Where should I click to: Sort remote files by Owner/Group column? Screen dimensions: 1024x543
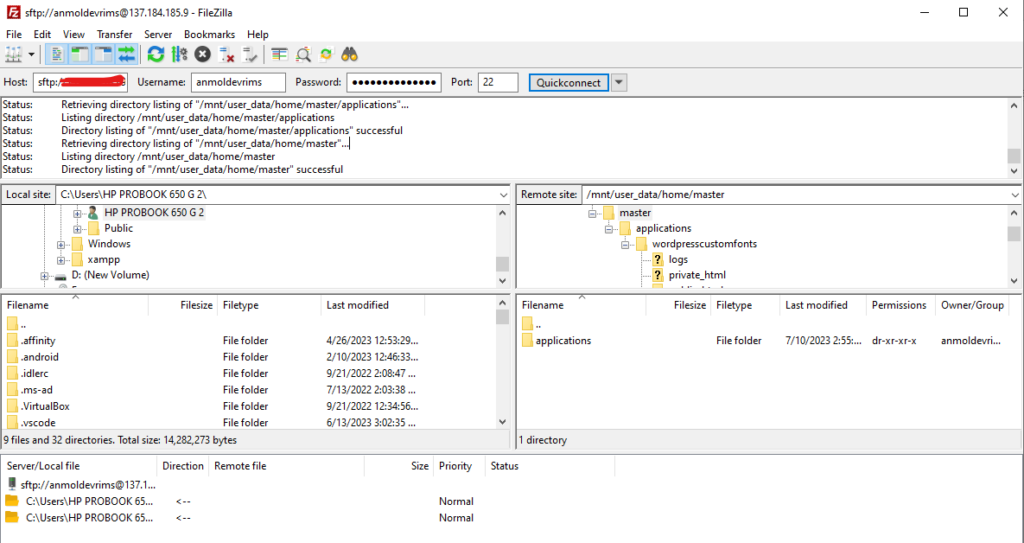click(x=972, y=305)
